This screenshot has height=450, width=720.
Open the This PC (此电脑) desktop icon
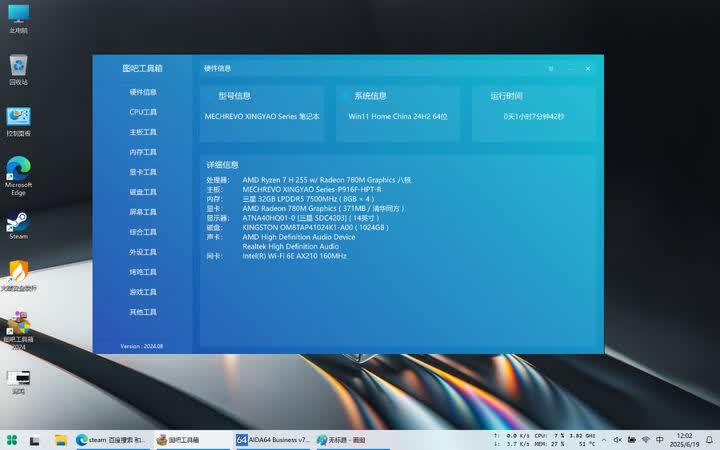[18, 18]
